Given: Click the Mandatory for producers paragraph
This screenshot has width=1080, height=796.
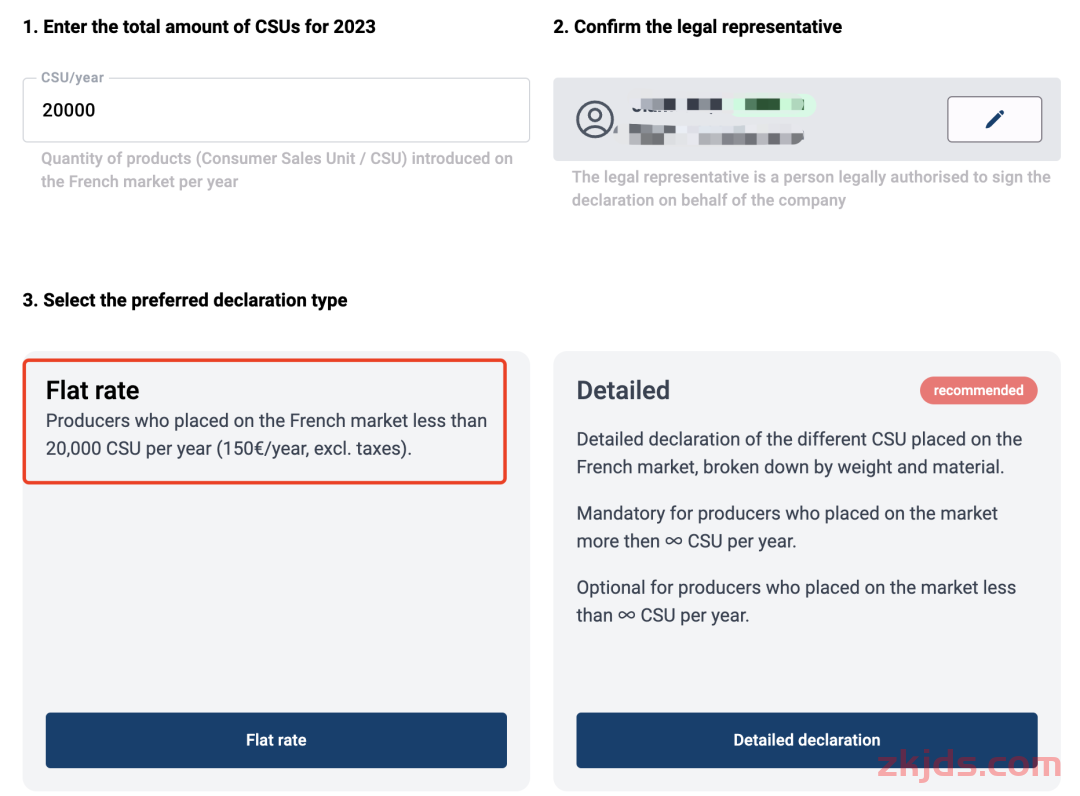Looking at the screenshot, I should [787, 527].
